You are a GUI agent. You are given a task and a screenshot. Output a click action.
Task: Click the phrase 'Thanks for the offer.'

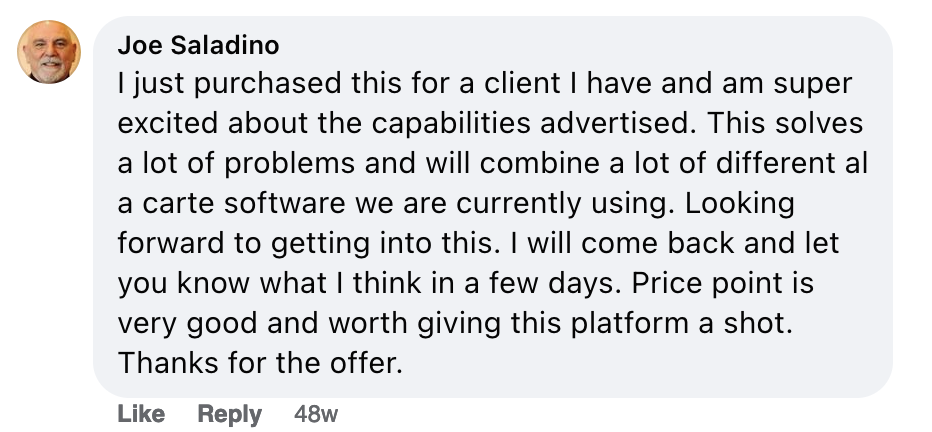[x=260, y=362]
